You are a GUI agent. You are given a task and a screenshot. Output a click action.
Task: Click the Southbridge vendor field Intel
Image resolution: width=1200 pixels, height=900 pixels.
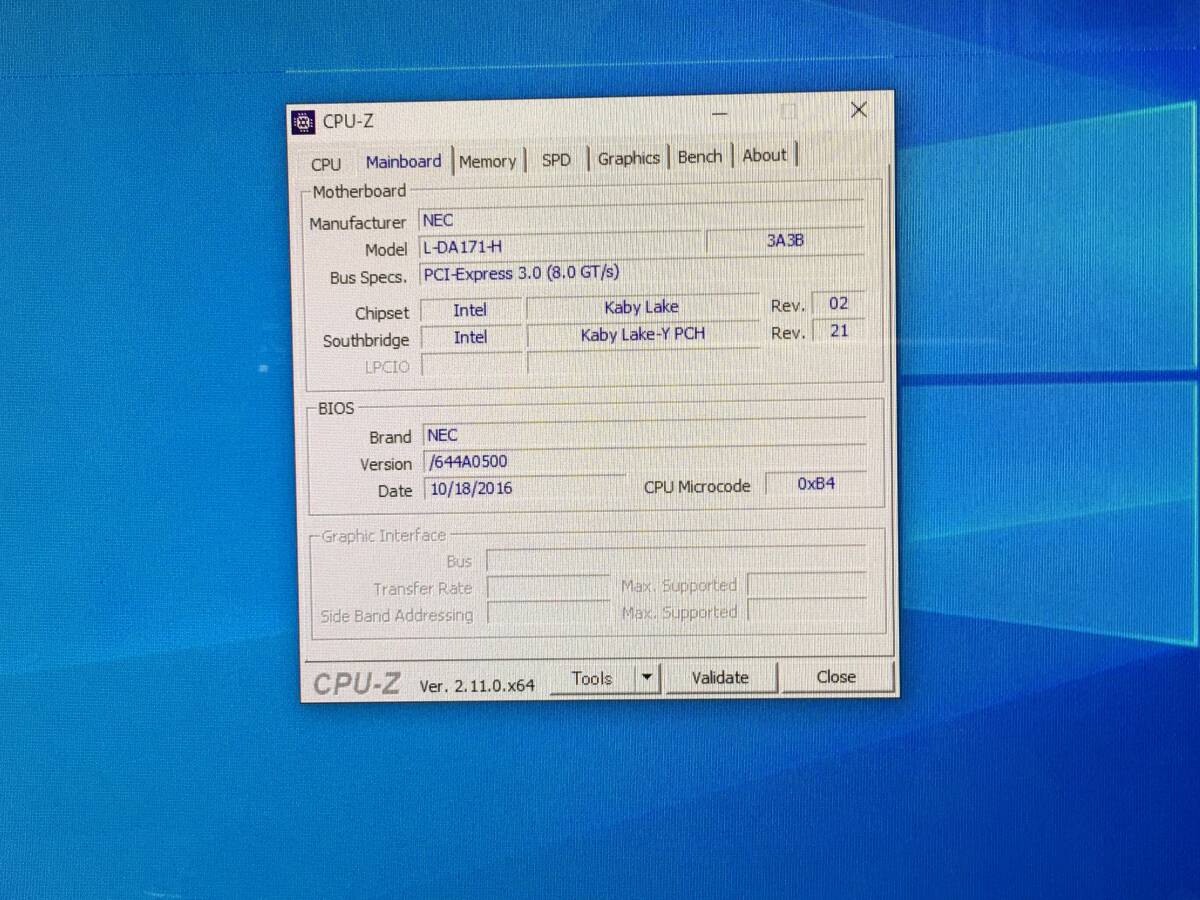click(471, 338)
